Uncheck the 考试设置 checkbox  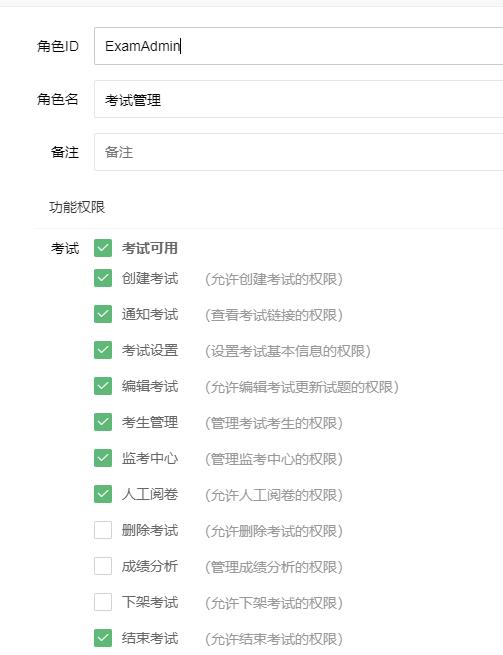[x=103, y=350]
